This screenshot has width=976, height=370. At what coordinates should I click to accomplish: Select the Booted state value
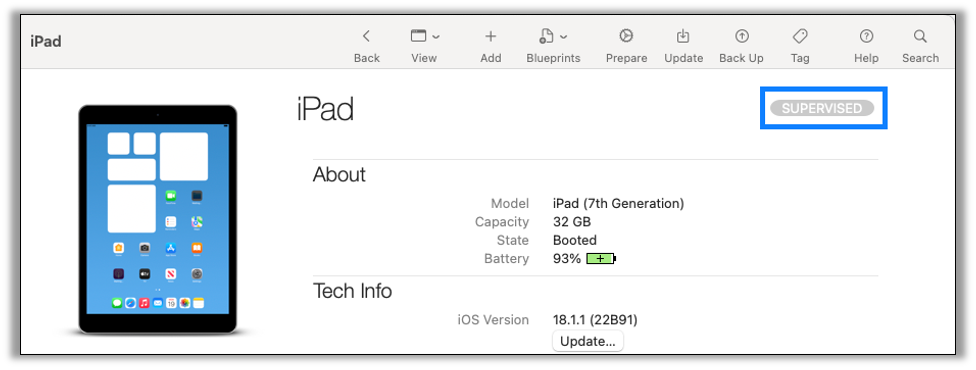pos(575,240)
